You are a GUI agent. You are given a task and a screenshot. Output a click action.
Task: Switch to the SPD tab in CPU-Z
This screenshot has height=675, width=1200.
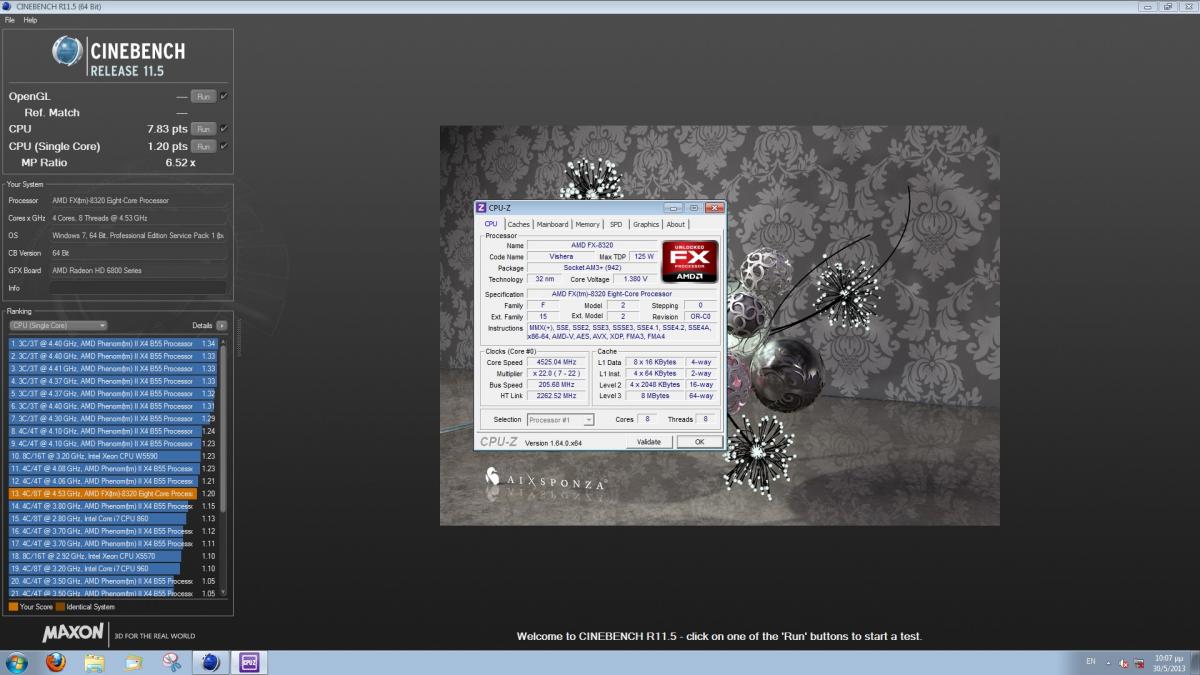tap(616, 224)
